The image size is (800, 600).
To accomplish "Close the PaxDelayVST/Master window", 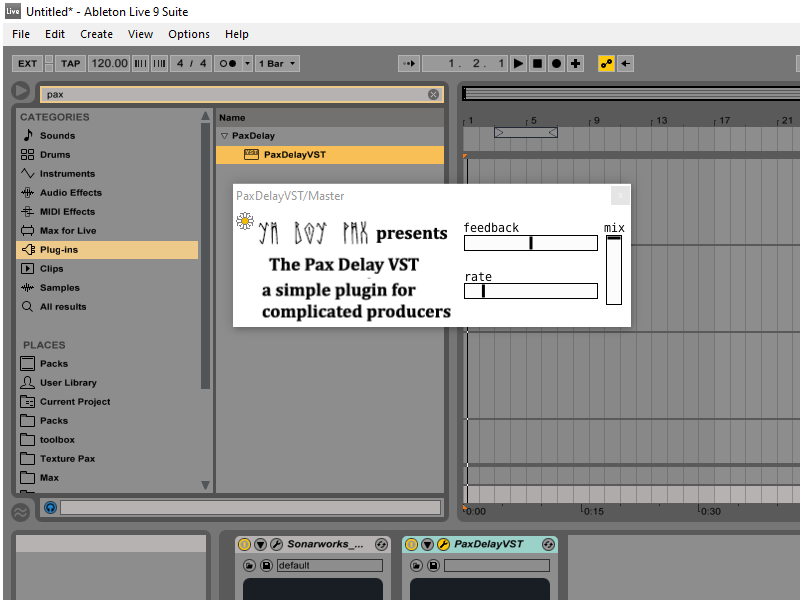I will click(x=620, y=195).
